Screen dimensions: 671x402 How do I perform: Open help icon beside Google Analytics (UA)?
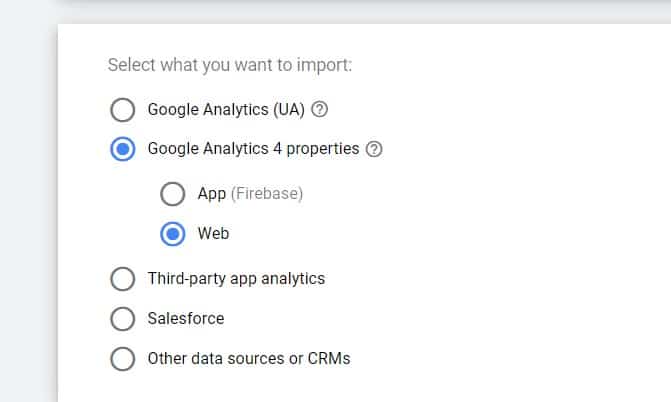click(319, 110)
